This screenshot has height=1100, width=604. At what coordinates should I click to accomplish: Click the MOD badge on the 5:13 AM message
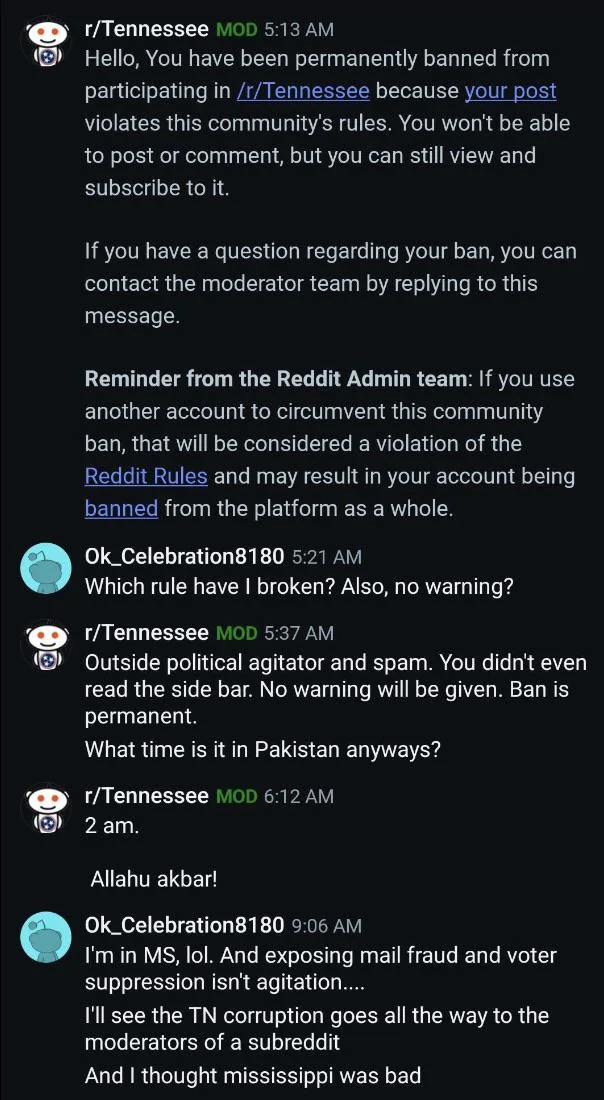pos(238,30)
